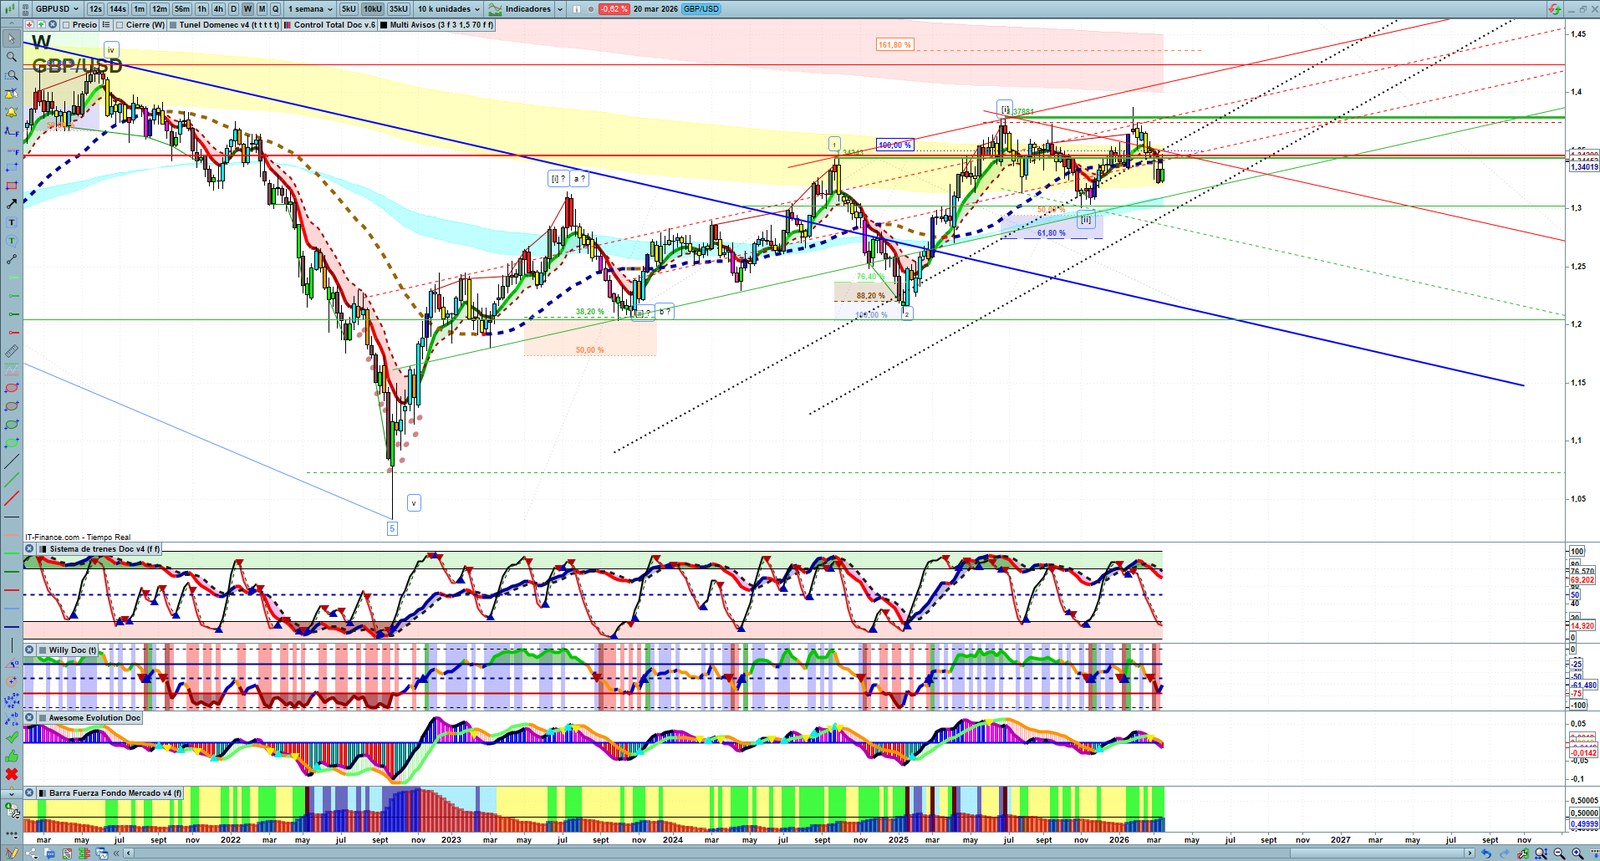Select the Q quarterly timeframe
Screen dimensions: 1600x861
point(275,9)
